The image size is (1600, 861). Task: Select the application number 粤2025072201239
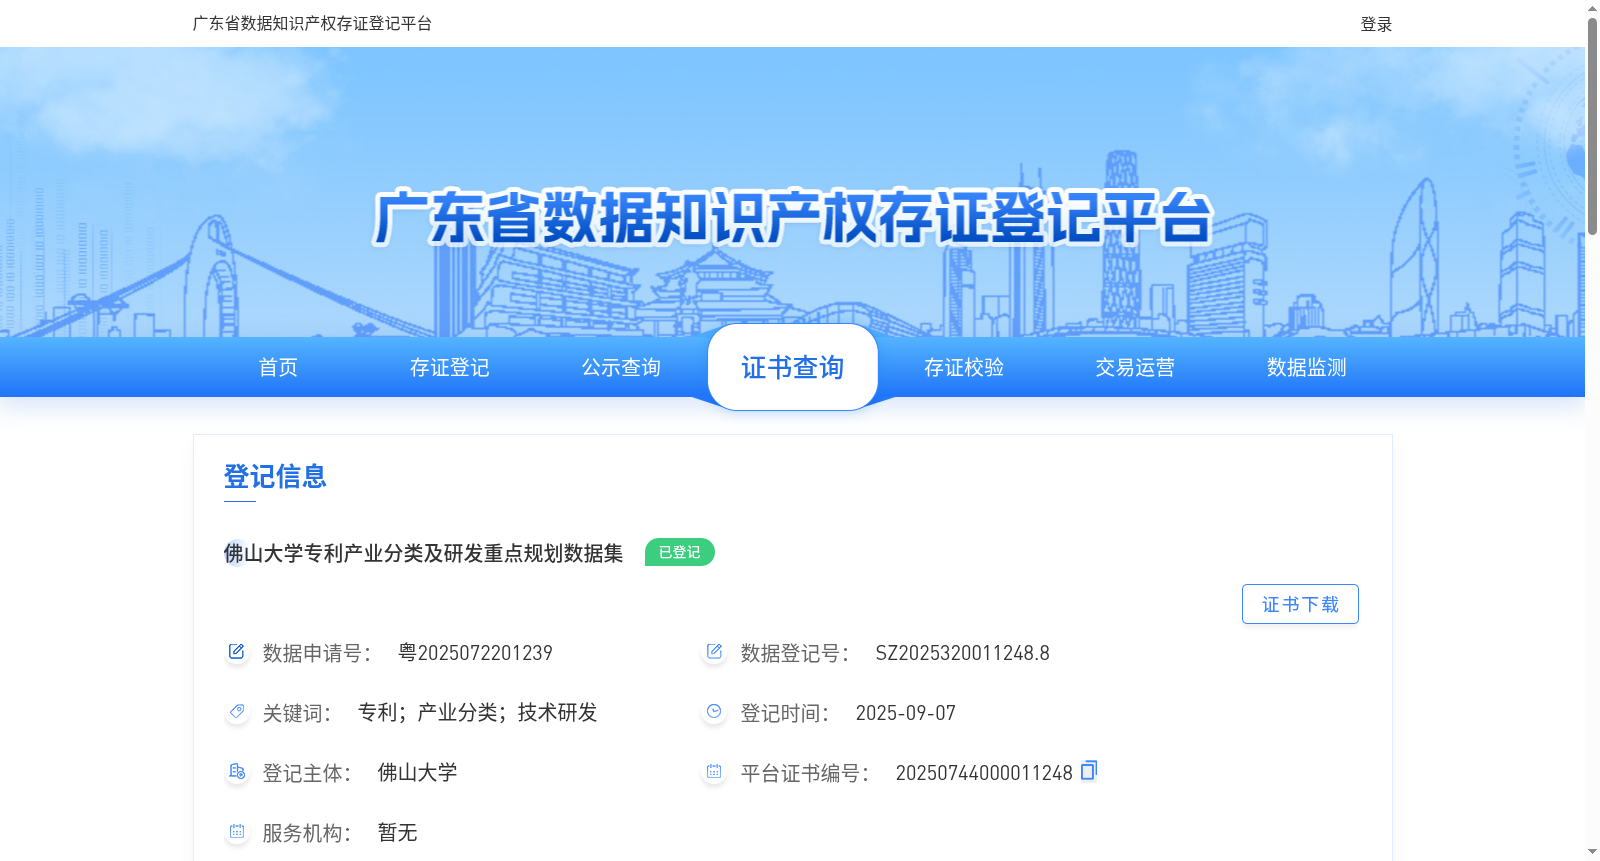[475, 653]
